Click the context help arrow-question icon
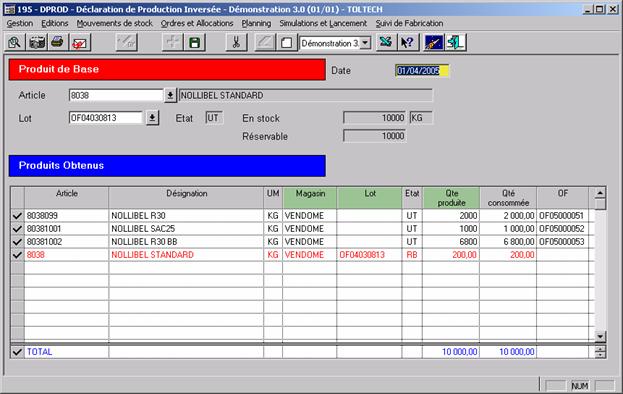Image resolution: width=623 pixels, height=394 pixels. coord(408,42)
